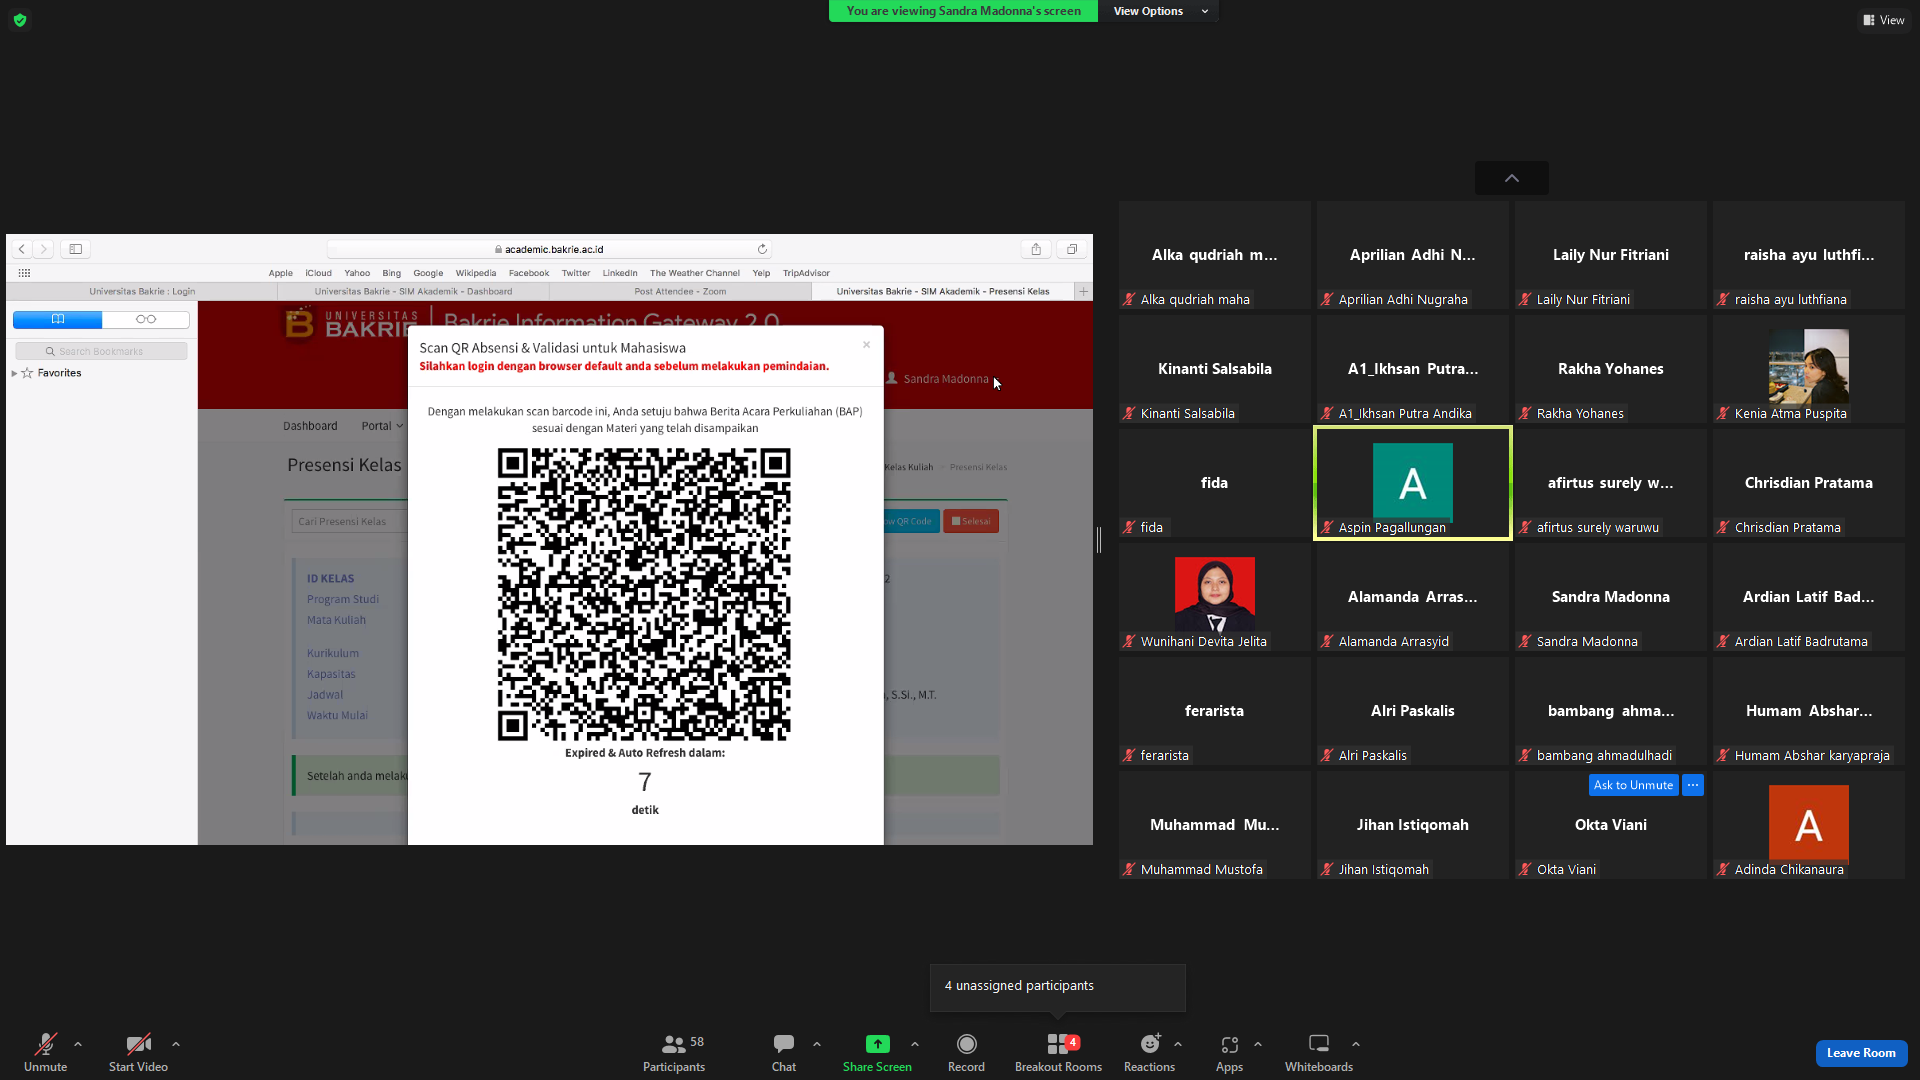Click the academic.bakrie.ac.id address bar
The image size is (1920, 1080).
pyautogui.click(x=549, y=249)
